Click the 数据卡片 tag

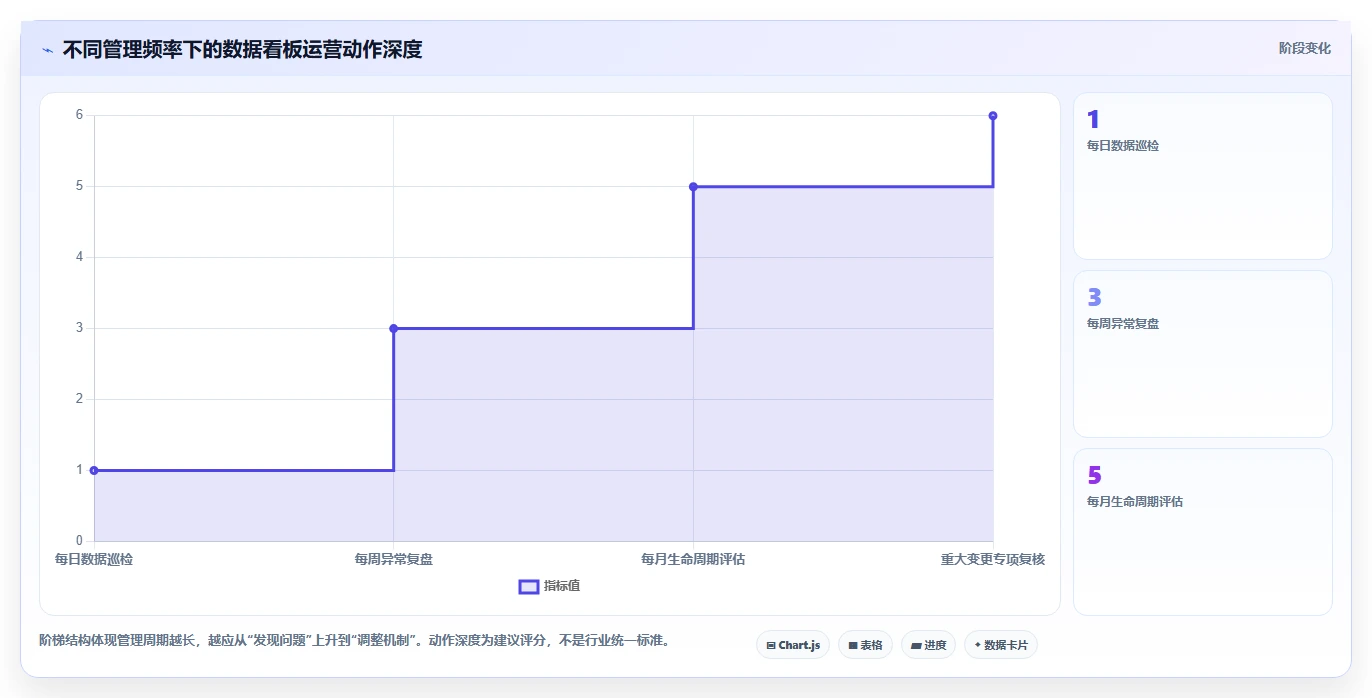pyautogui.click(x=1000, y=645)
